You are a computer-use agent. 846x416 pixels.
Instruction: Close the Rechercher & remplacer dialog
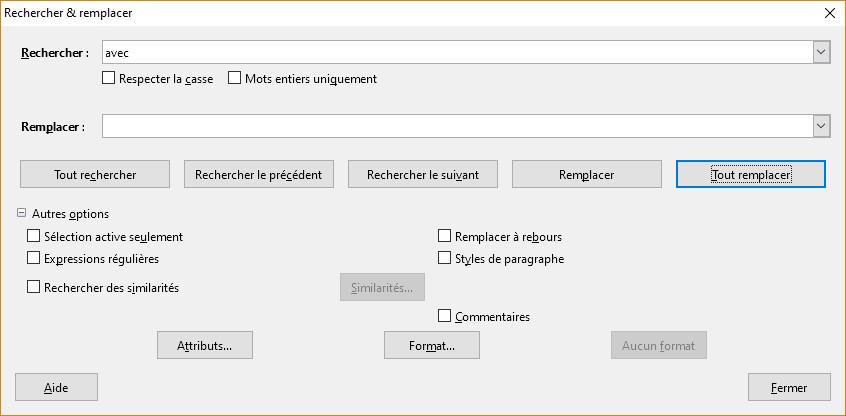[829, 13]
